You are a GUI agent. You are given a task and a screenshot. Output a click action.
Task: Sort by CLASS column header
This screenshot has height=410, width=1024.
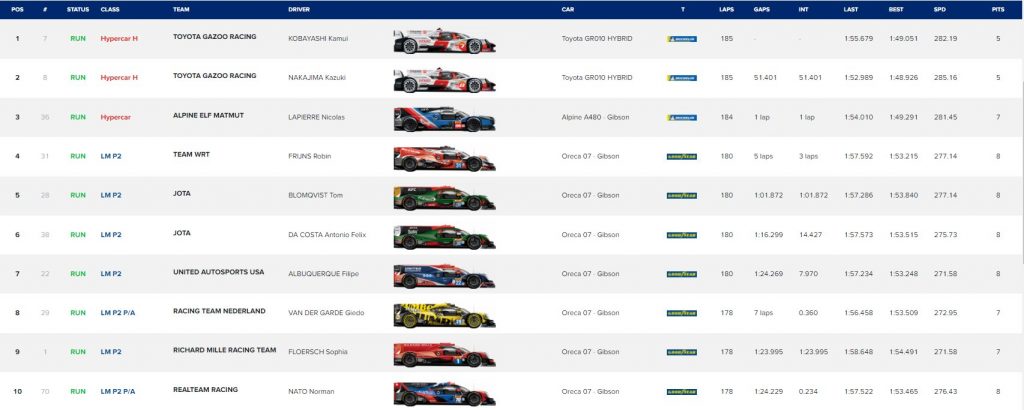coord(110,10)
